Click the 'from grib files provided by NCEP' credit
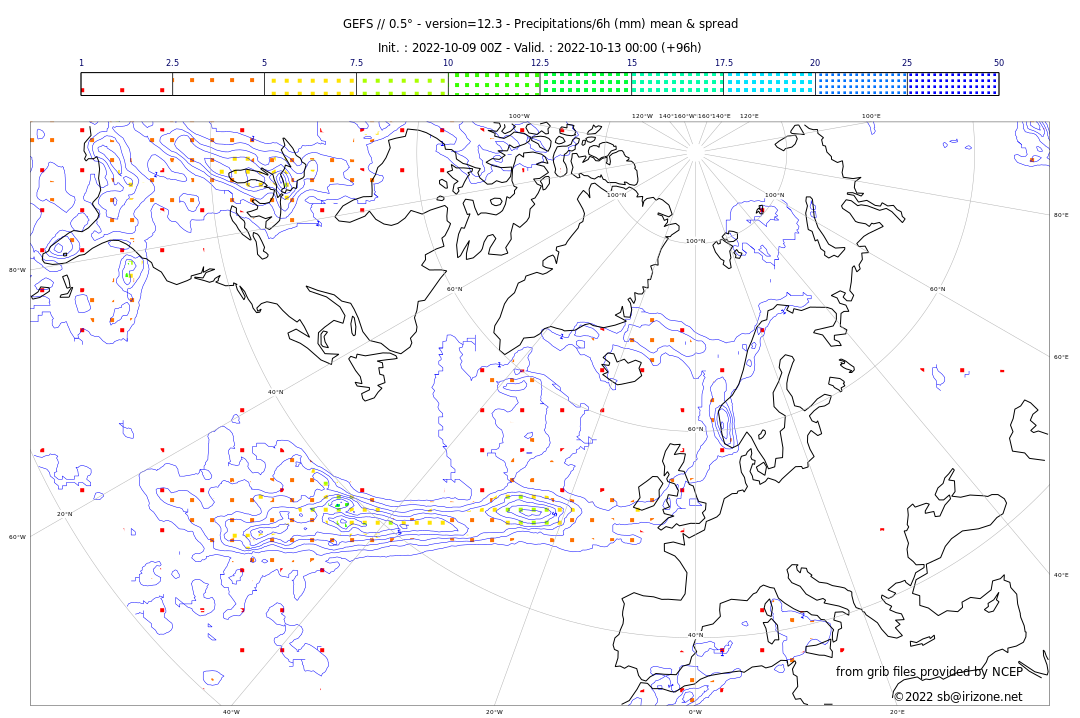 (929, 672)
